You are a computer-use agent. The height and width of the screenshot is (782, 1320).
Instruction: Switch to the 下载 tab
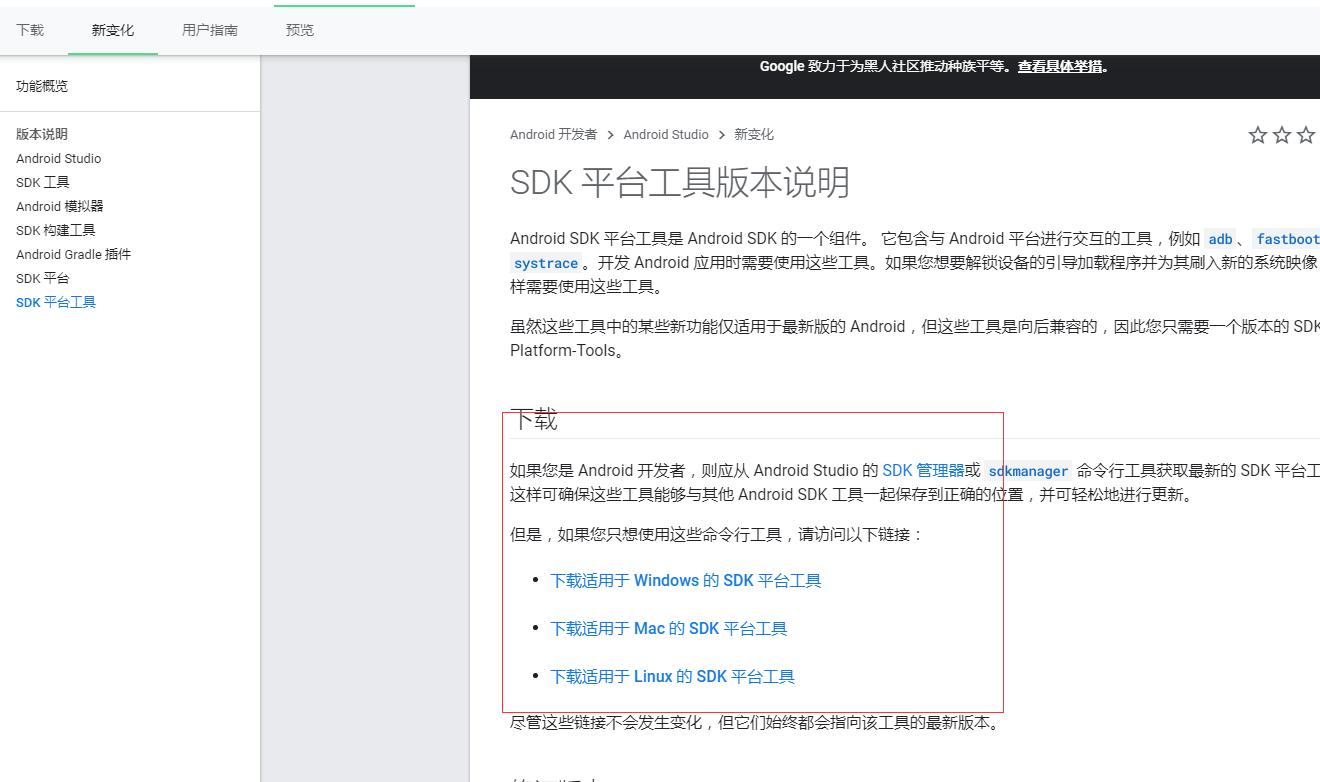click(x=29, y=30)
